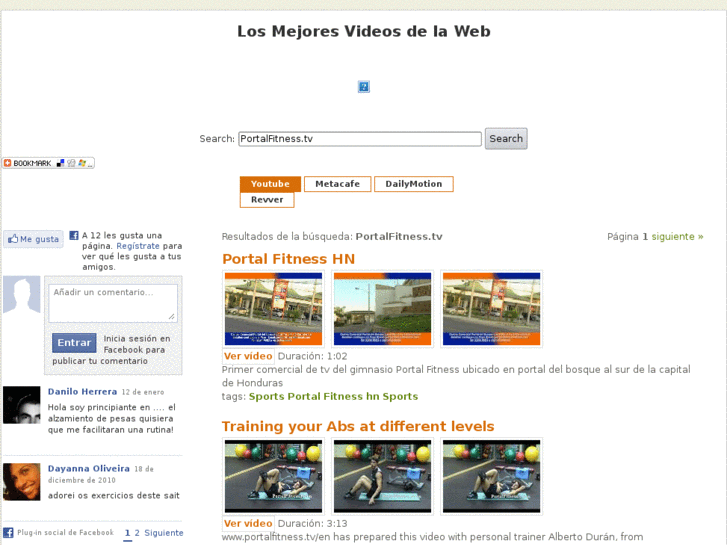This screenshot has height=545, width=727.
Task: Click the Facebook plug-in social logo
Action: point(8,532)
